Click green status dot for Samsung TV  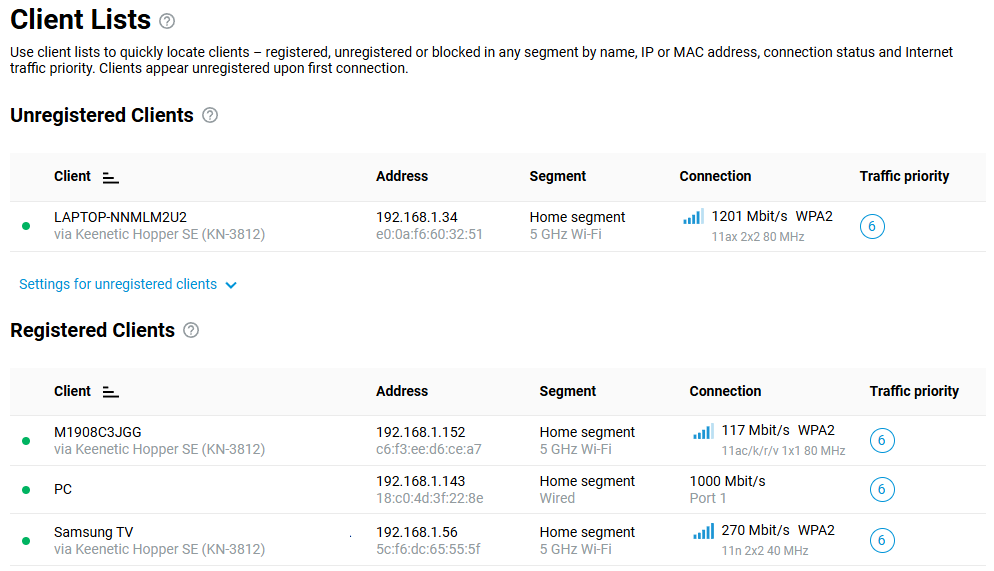(26, 540)
